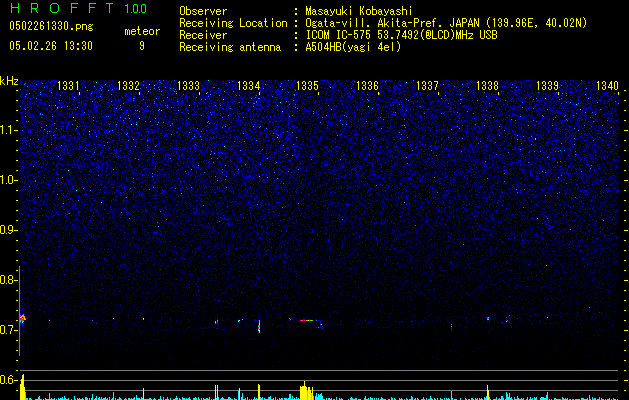The height and width of the screenshot is (400, 629).
Task: Click the 1332 time axis marker
Action: tap(128, 86)
